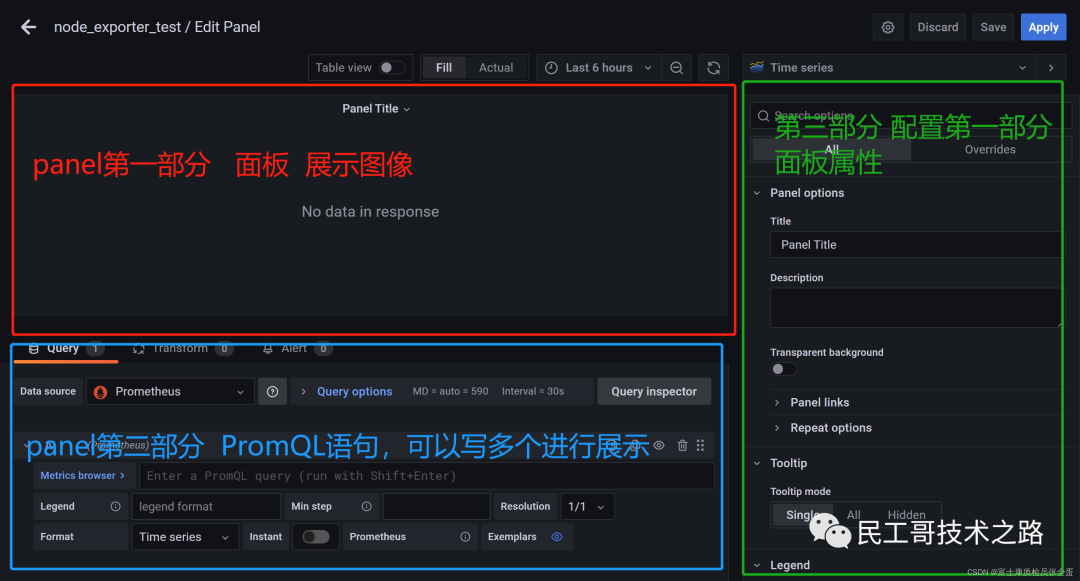
Task: Click the panel Title text field
Action: point(915,245)
